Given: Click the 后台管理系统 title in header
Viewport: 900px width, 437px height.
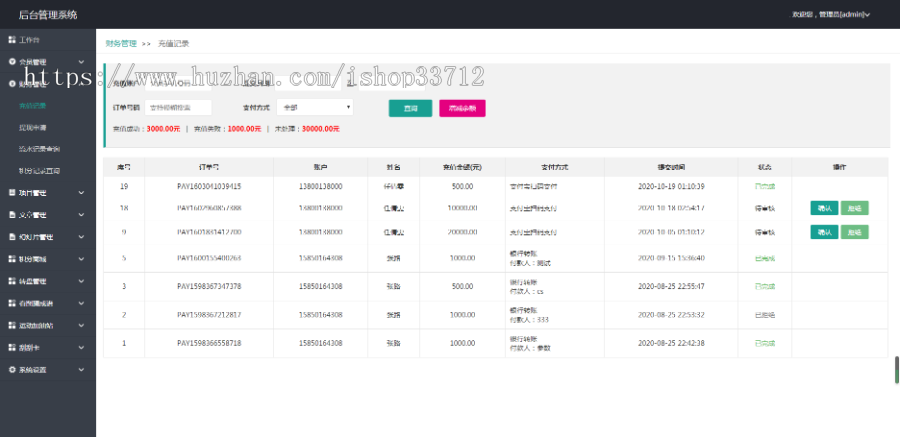Looking at the screenshot, I should tap(48, 14).
